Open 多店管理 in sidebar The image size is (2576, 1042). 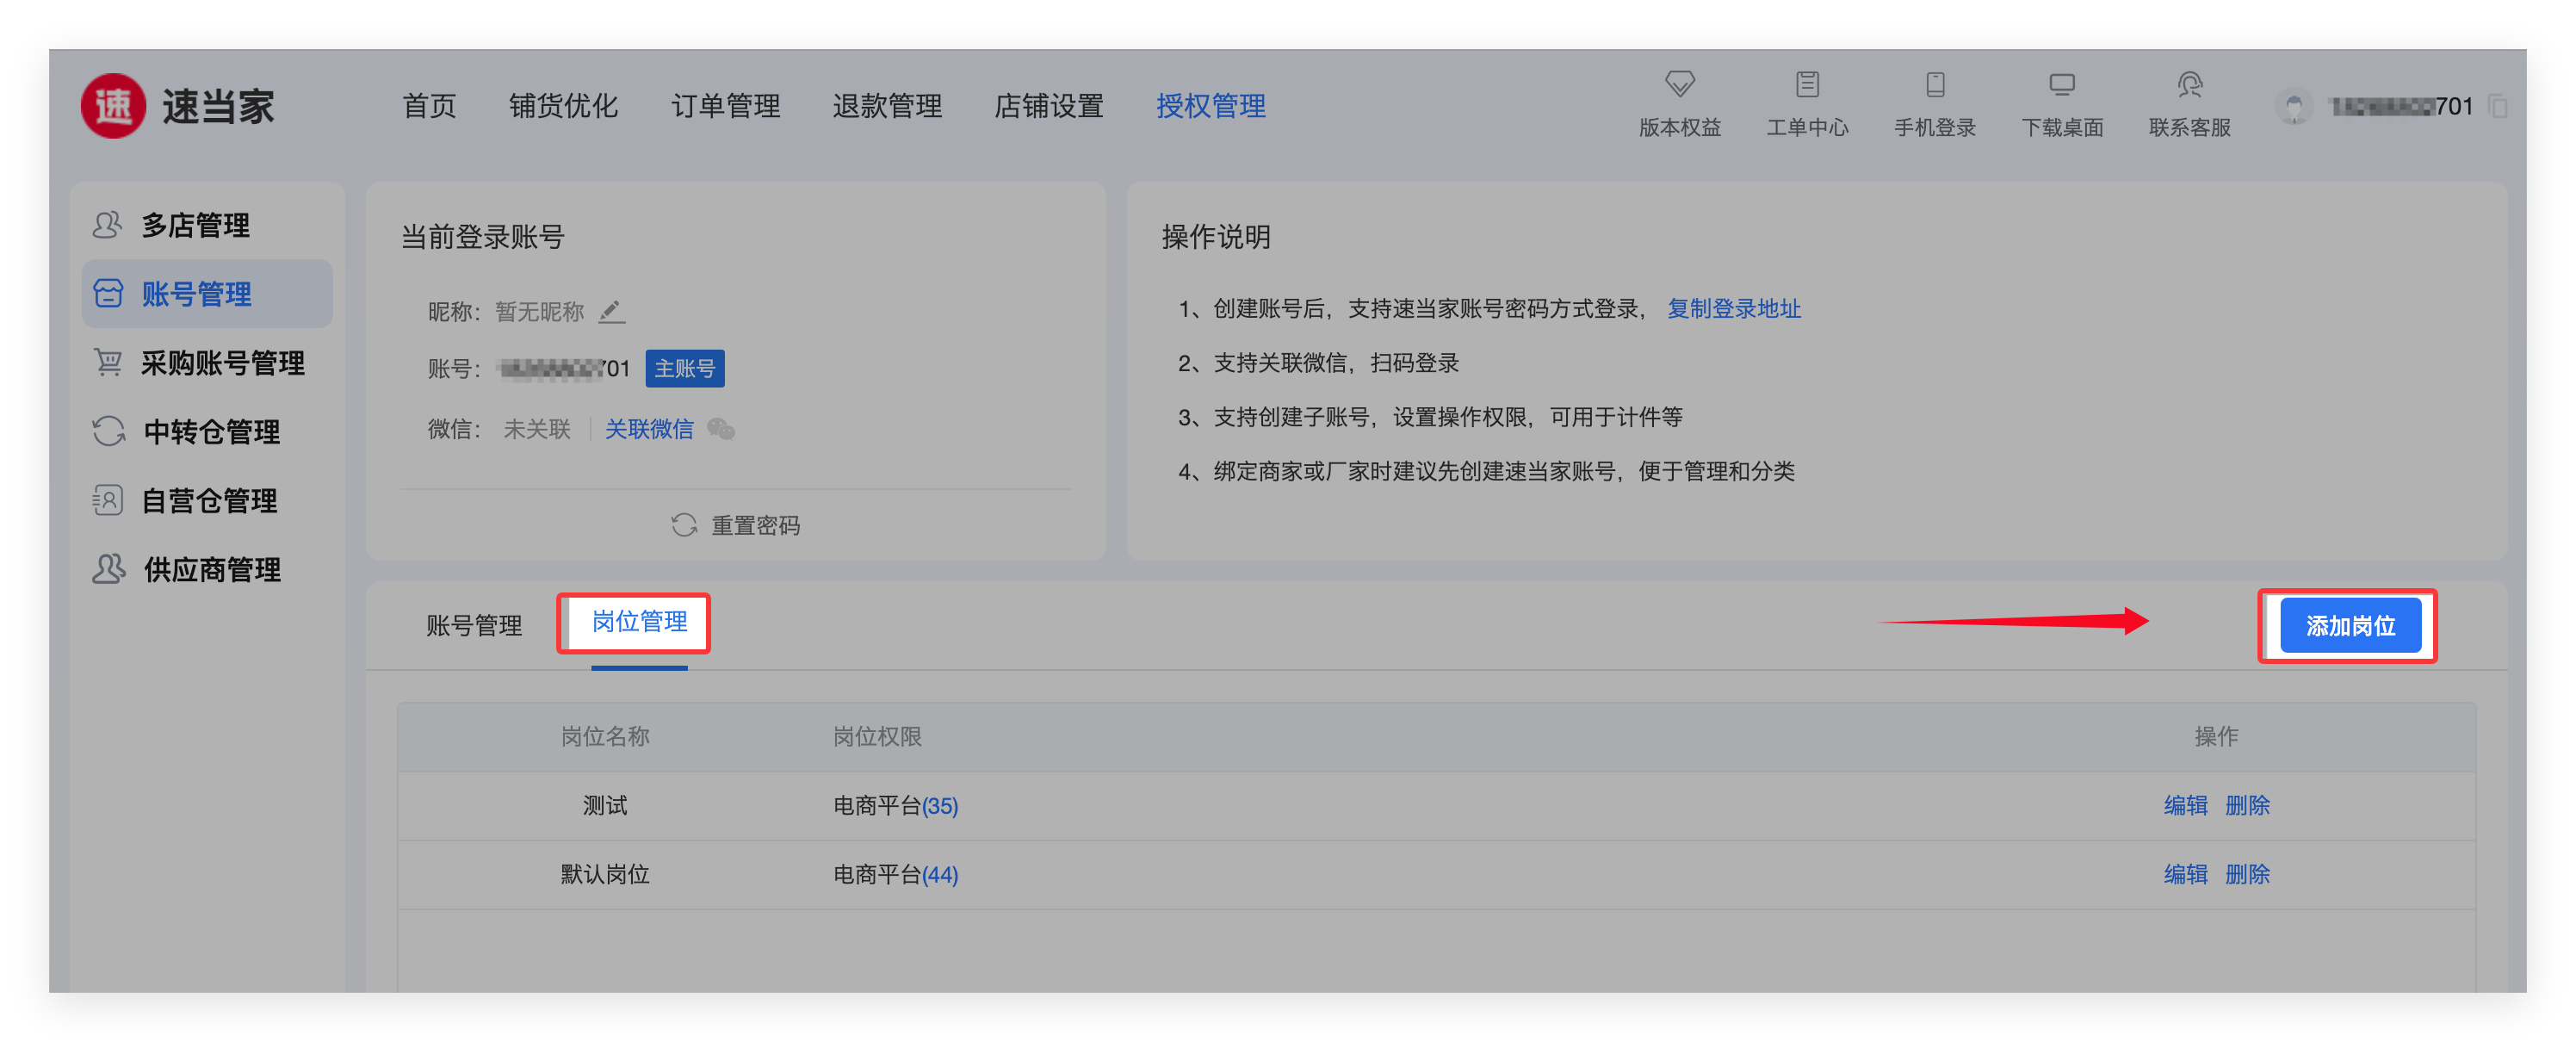pos(196,225)
